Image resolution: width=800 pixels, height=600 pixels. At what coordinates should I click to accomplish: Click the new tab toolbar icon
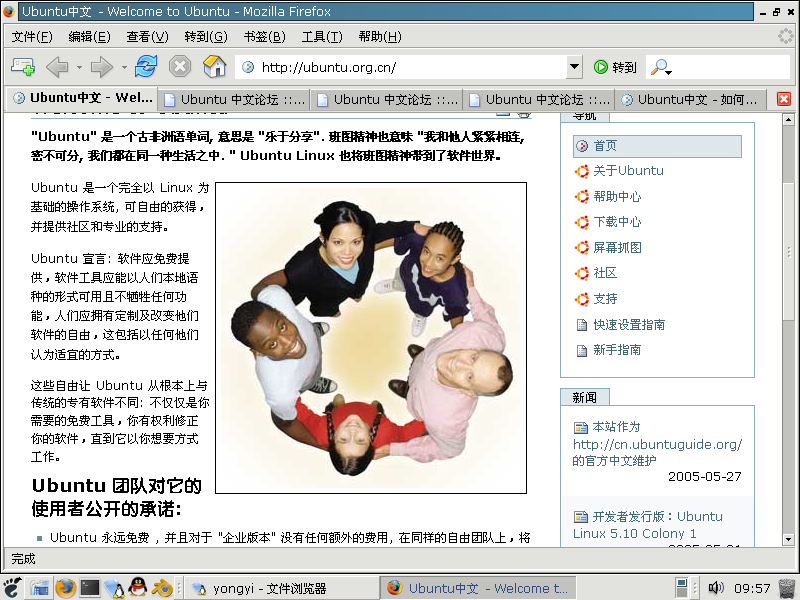[22, 66]
